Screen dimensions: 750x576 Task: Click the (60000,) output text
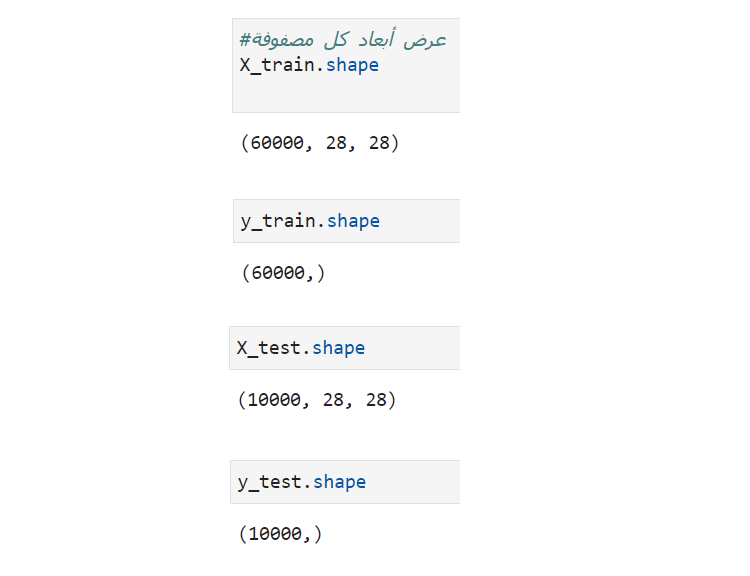tap(284, 273)
